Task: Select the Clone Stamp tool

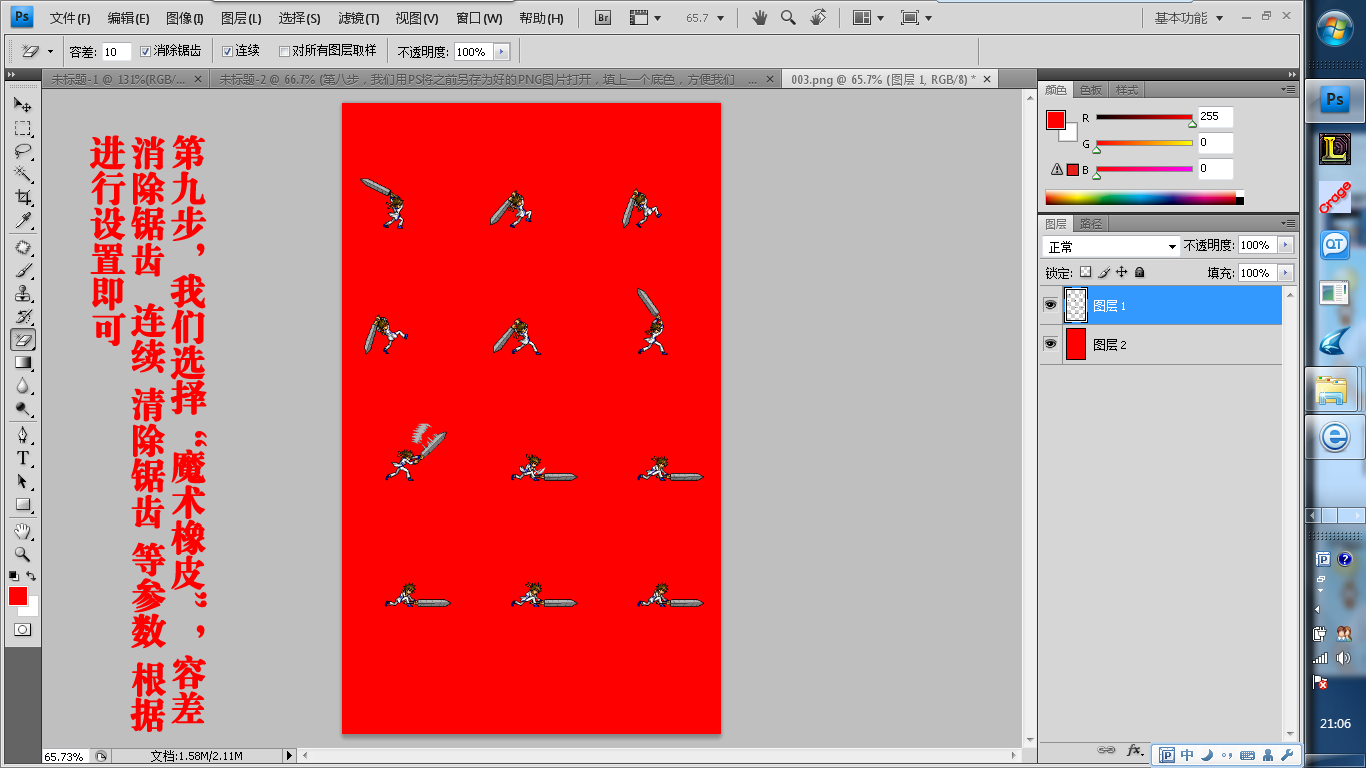Action: (22, 294)
